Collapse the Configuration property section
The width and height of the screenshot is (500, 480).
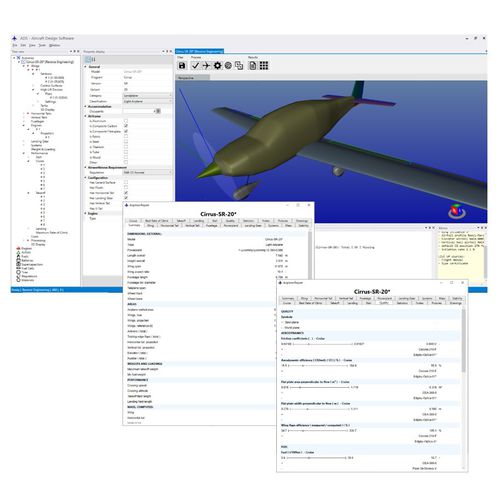point(85,178)
